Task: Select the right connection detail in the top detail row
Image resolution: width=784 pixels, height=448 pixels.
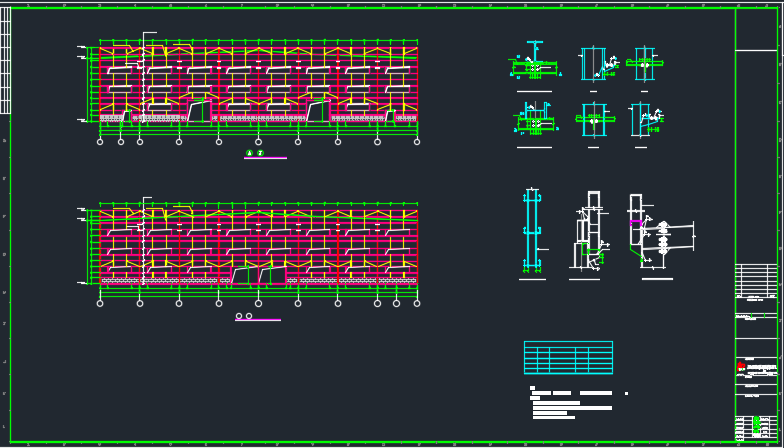Action: (644, 64)
